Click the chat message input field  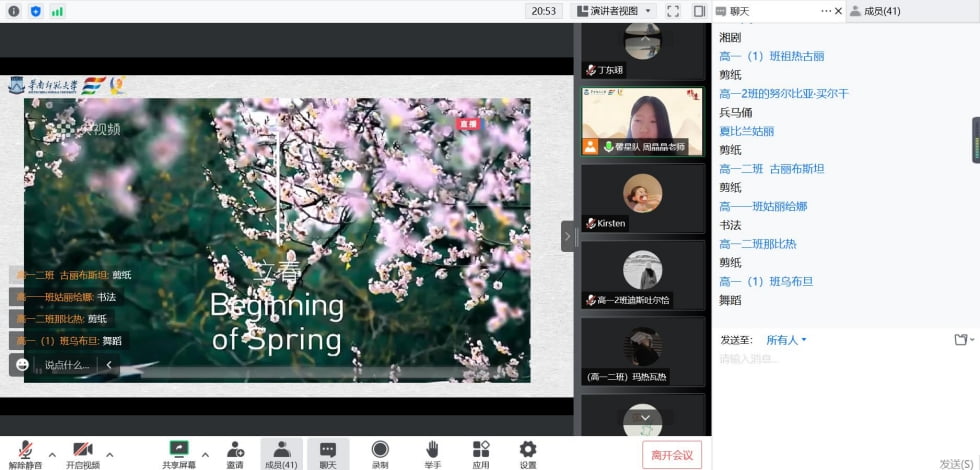point(840,359)
